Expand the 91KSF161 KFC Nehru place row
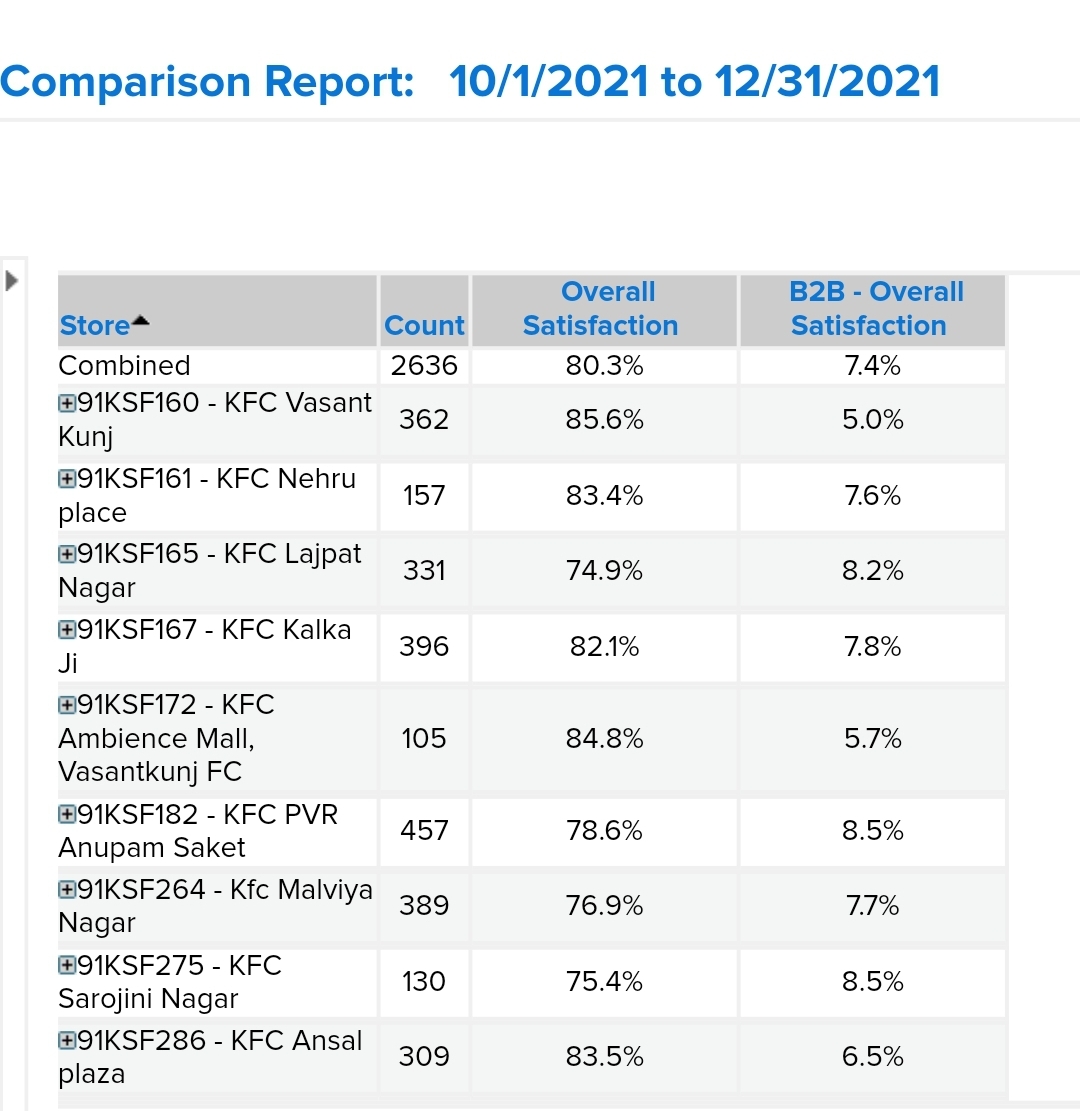This screenshot has height=1111, width=1080. click(x=67, y=480)
